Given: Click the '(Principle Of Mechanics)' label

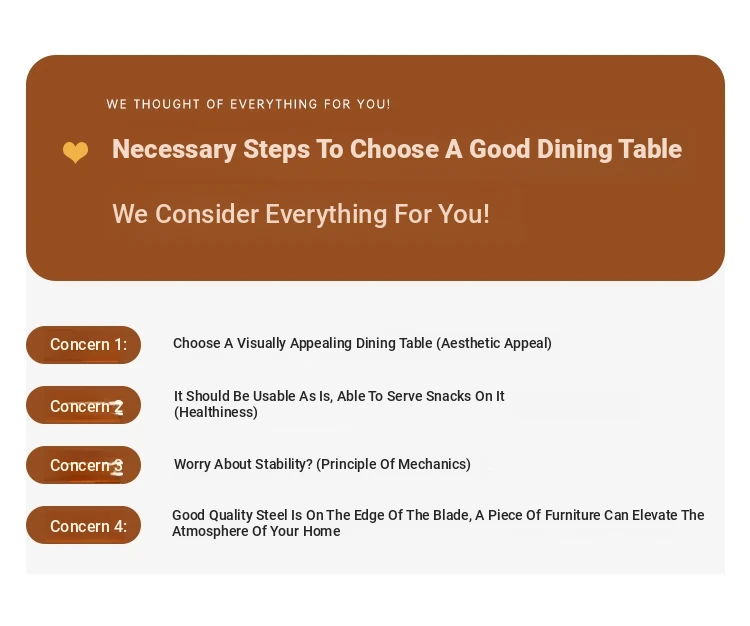Looking at the screenshot, I should [394, 464].
